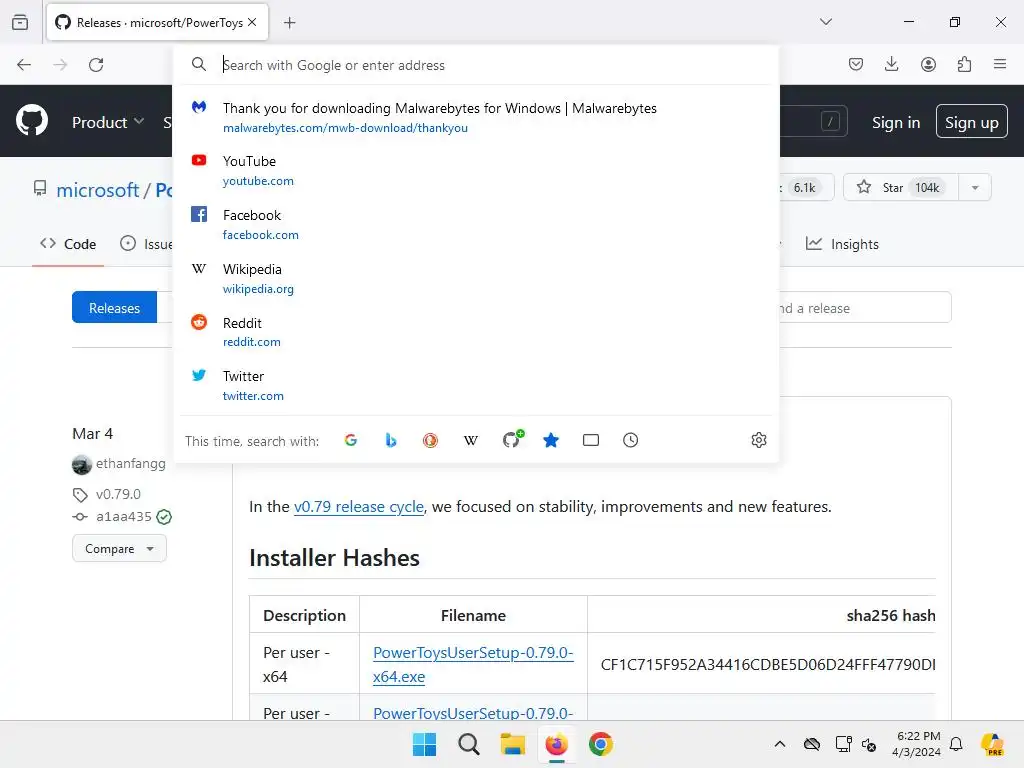Star the PowerToys repository
1024x768 pixels.
[901, 188]
